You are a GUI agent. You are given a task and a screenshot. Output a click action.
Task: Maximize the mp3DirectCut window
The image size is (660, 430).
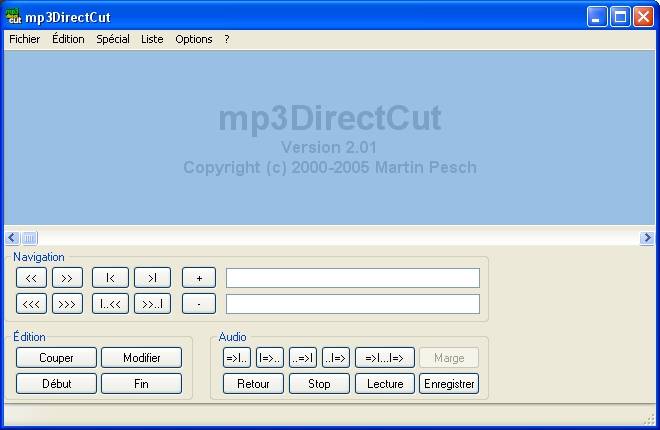pyautogui.click(x=620, y=17)
